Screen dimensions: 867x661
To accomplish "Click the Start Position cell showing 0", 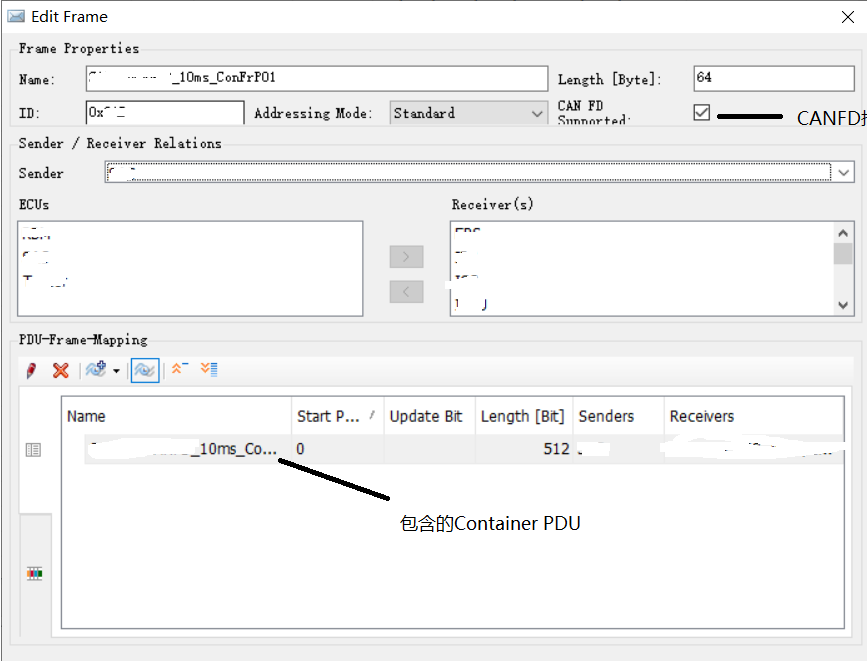I will point(337,449).
